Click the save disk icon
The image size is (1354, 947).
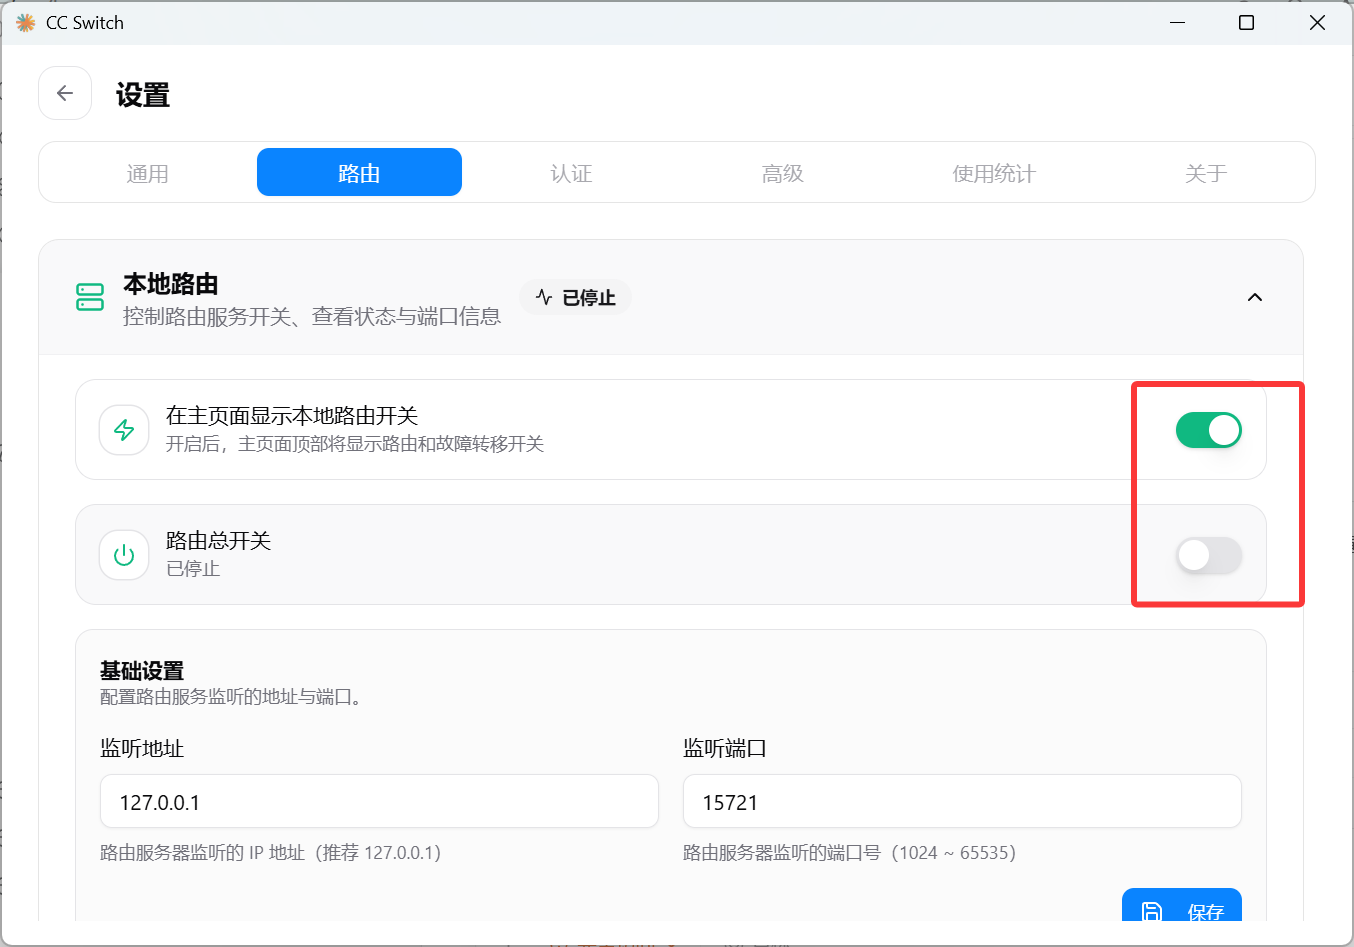(1152, 912)
